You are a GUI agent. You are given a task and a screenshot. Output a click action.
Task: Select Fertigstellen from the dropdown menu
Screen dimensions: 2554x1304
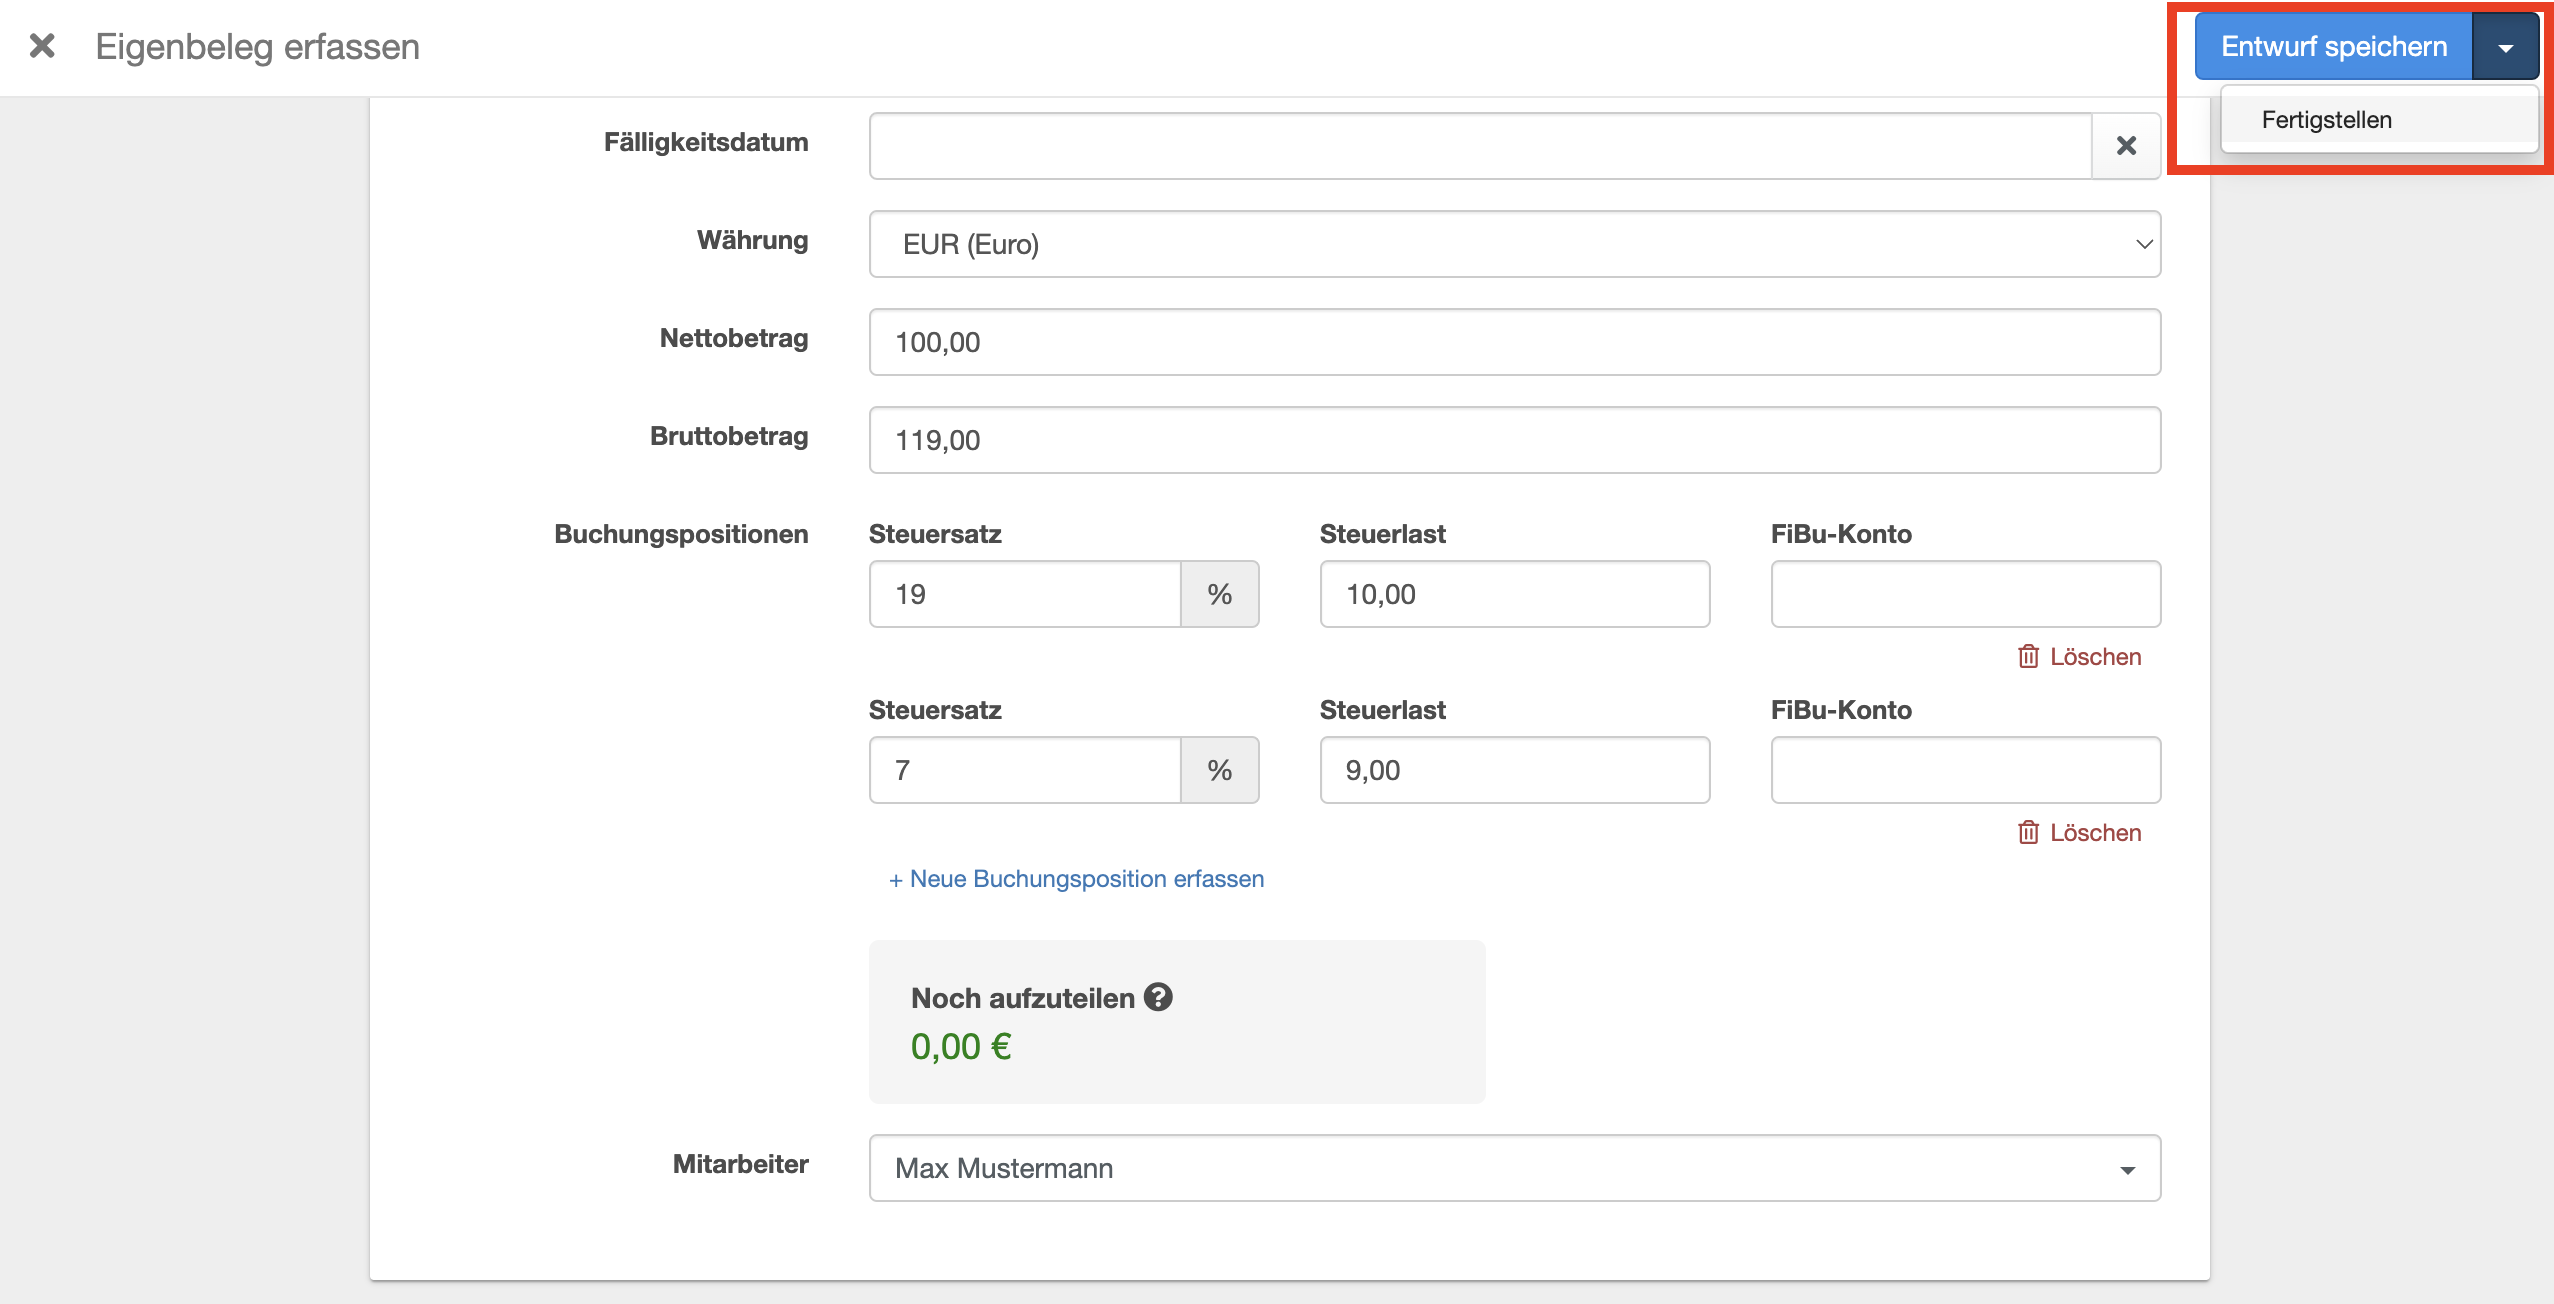[2326, 120]
